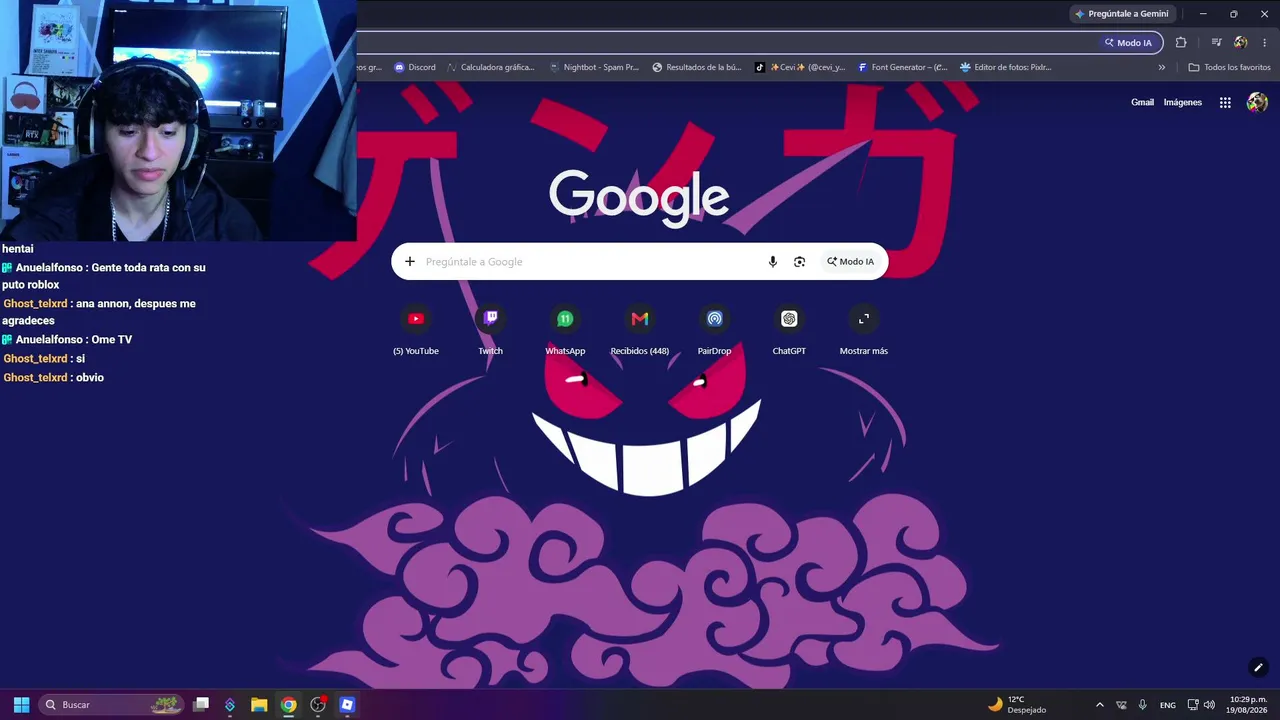1280x720 pixels.
Task: Open the clock showing 10:29 p.m.
Action: coord(1248,705)
